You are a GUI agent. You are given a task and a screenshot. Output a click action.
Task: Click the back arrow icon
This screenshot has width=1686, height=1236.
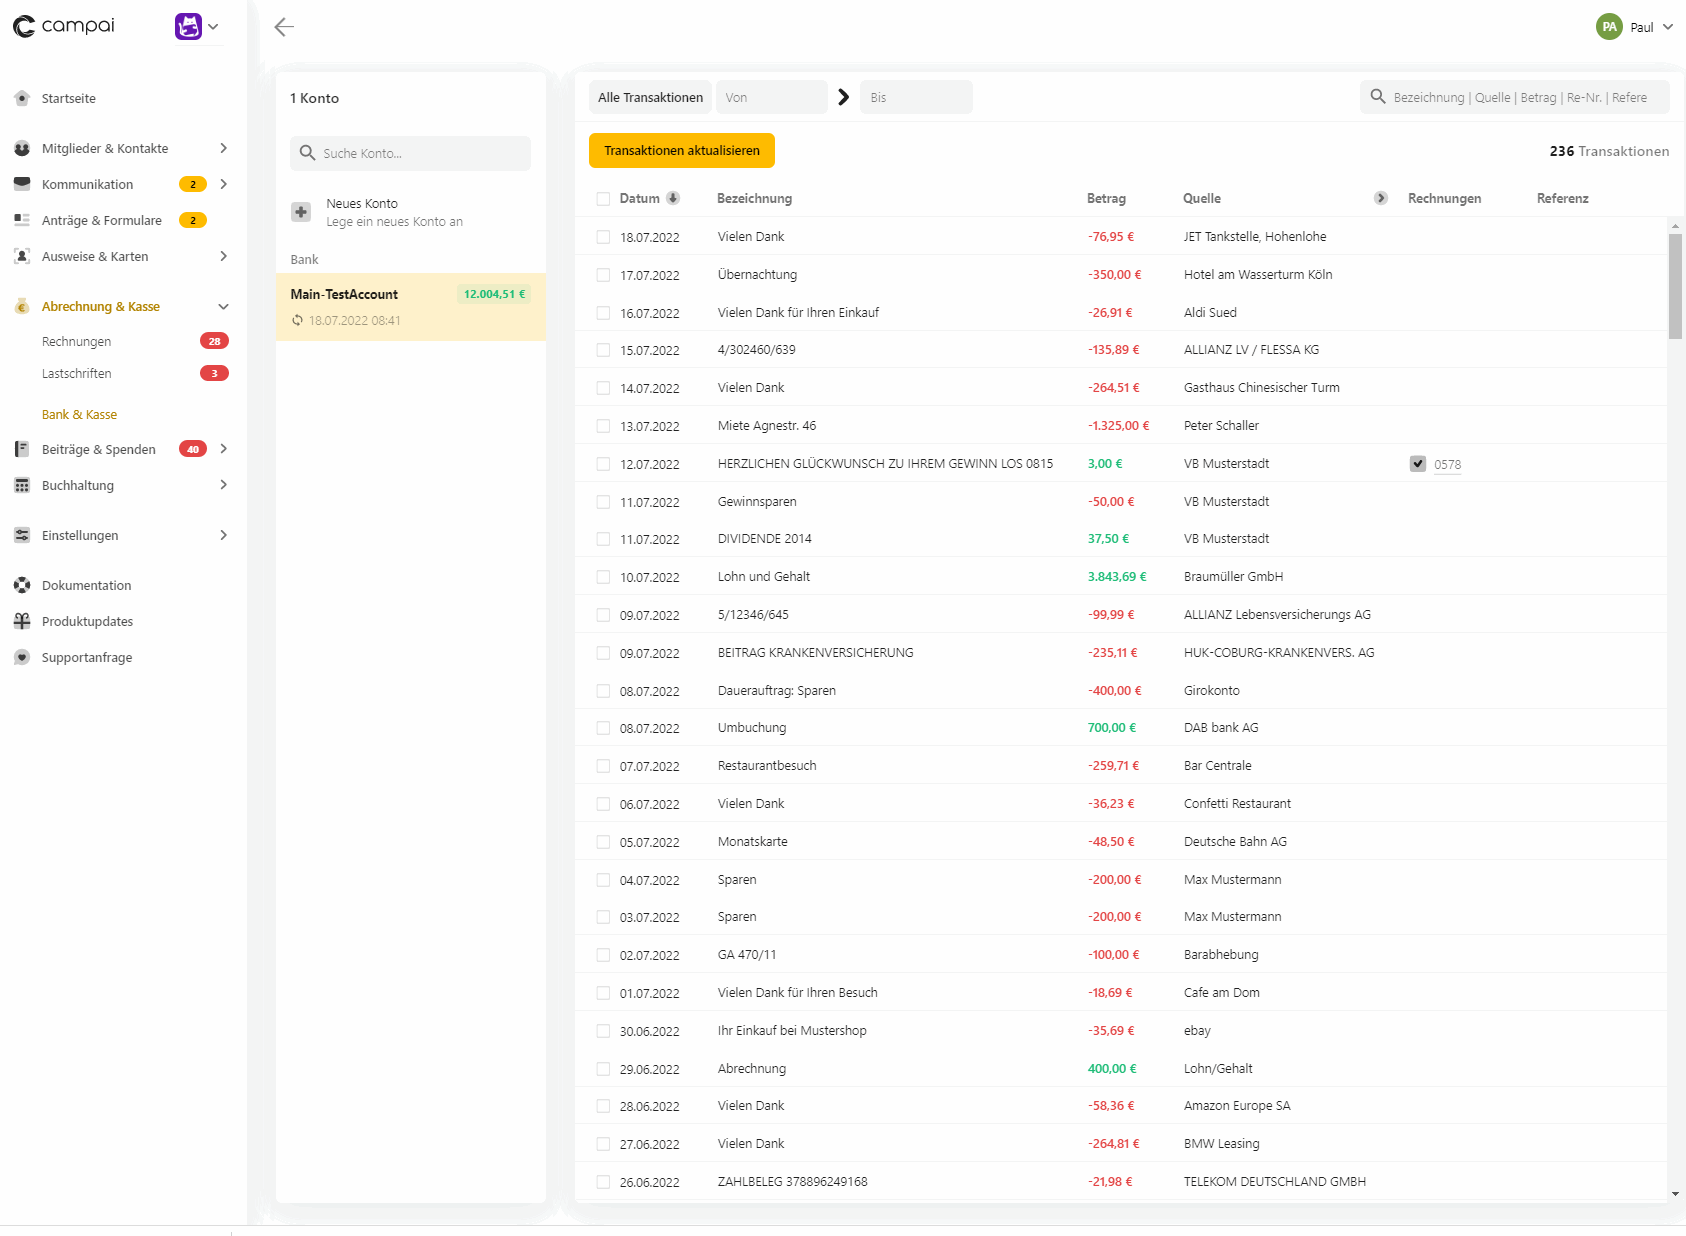coord(284,27)
